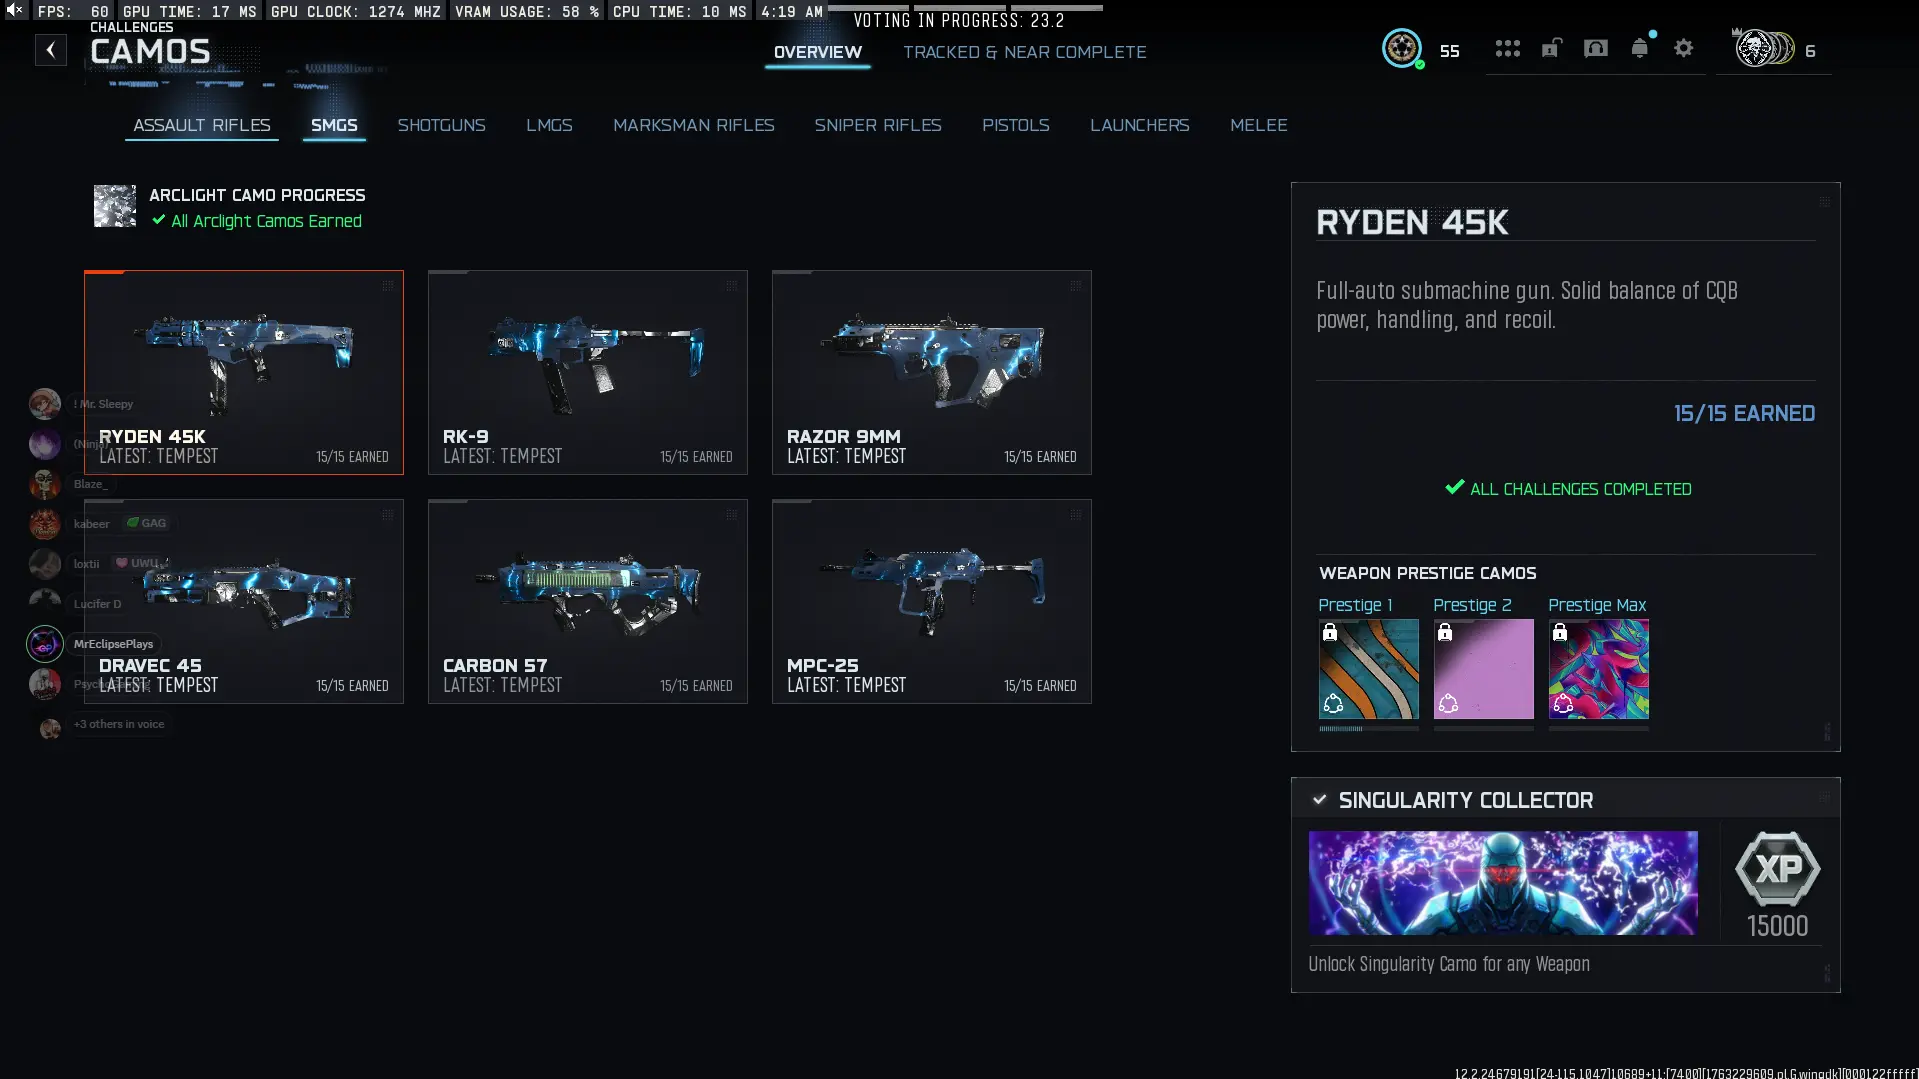Click the open padlock icon in top bar

tap(1551, 49)
